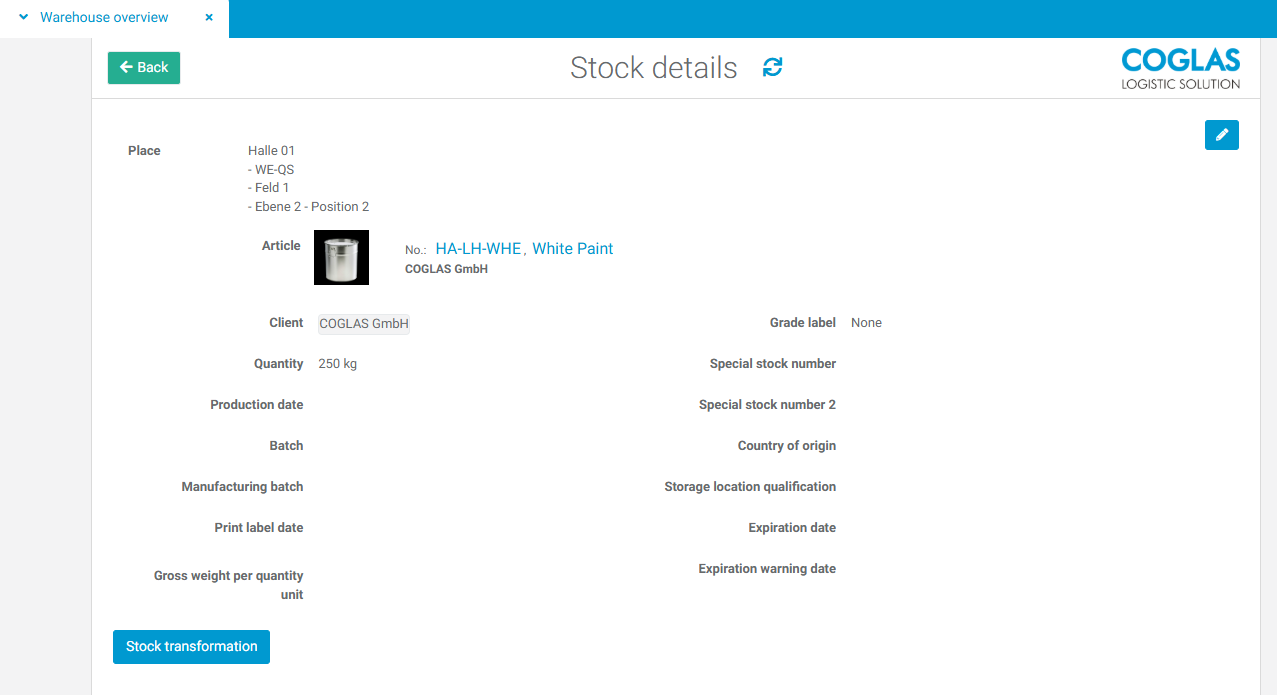The width and height of the screenshot is (1277, 695).
Task: Click the paint can article image
Action: (341, 257)
